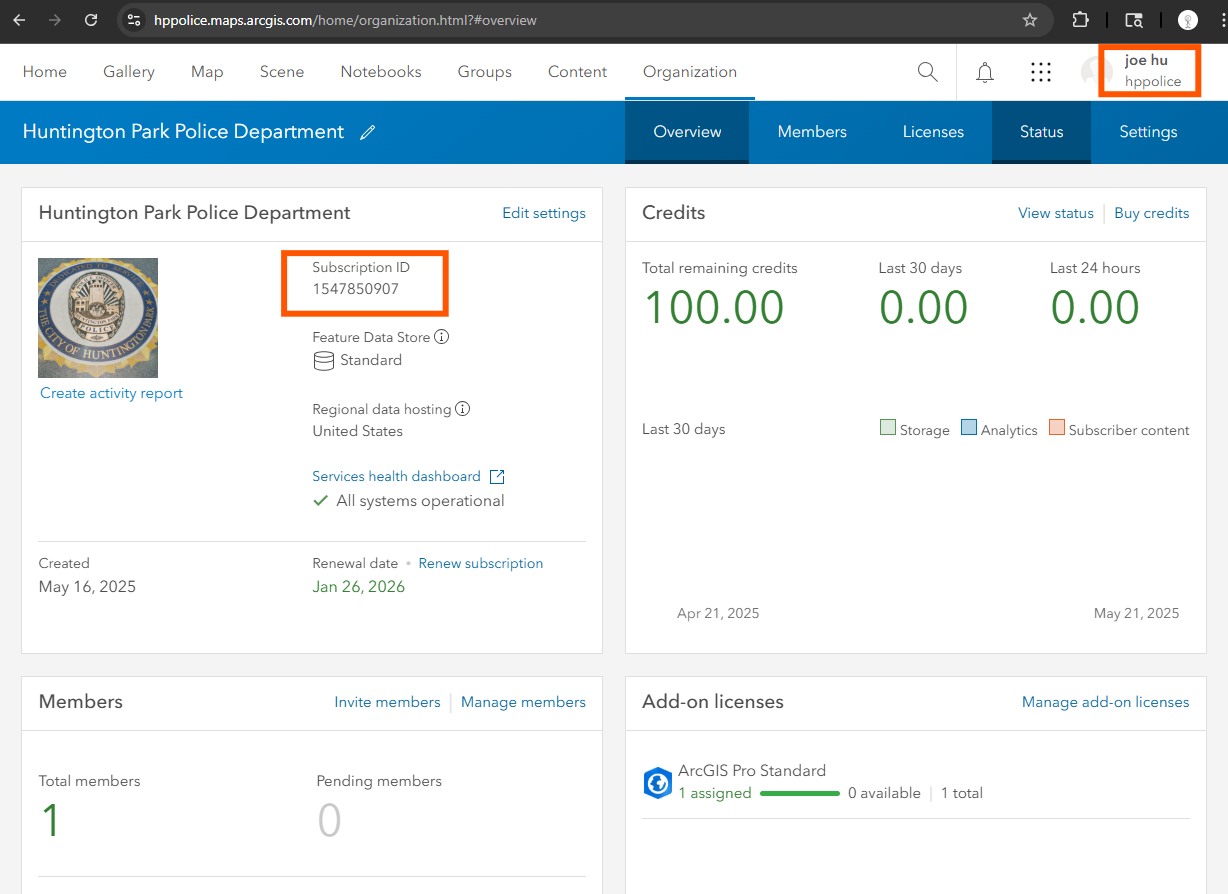
Task: Click Create activity report
Action: coord(111,393)
